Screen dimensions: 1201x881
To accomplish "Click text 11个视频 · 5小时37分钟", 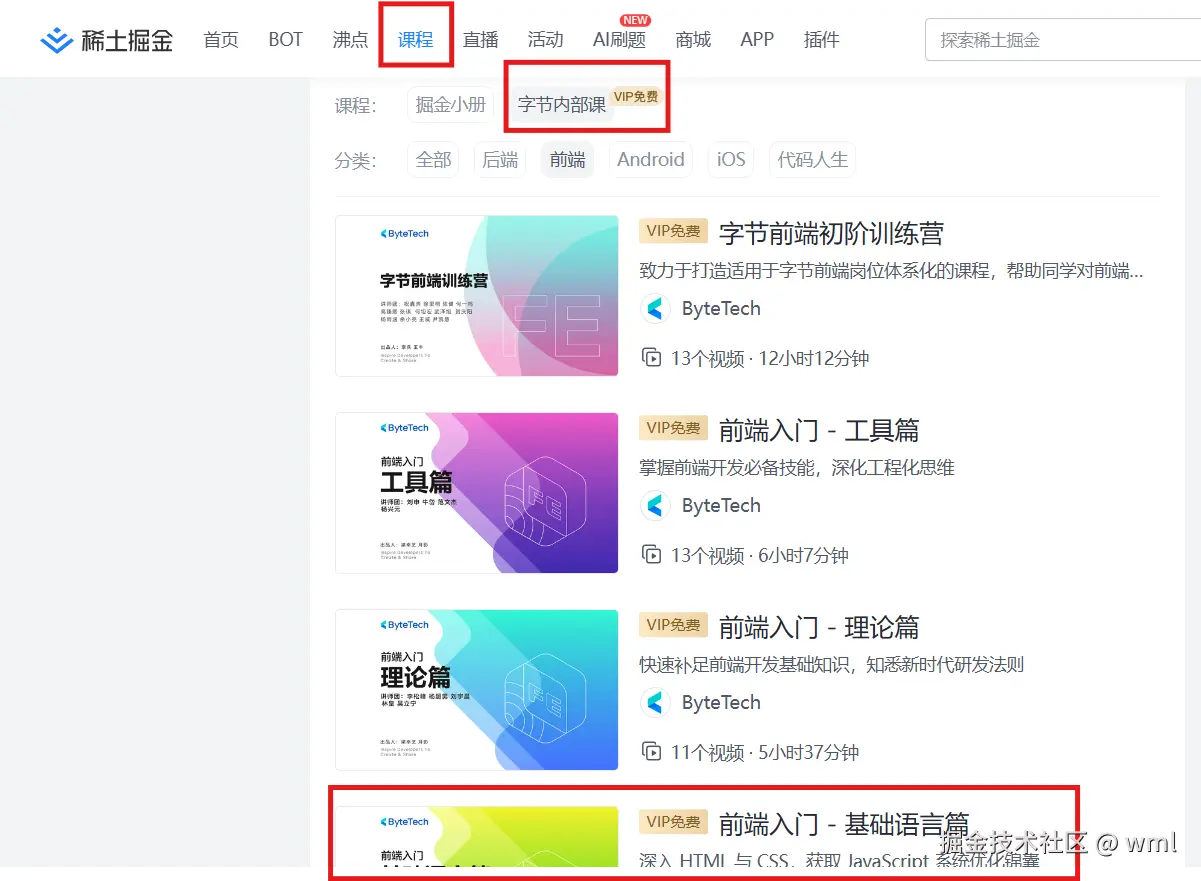I will (765, 752).
